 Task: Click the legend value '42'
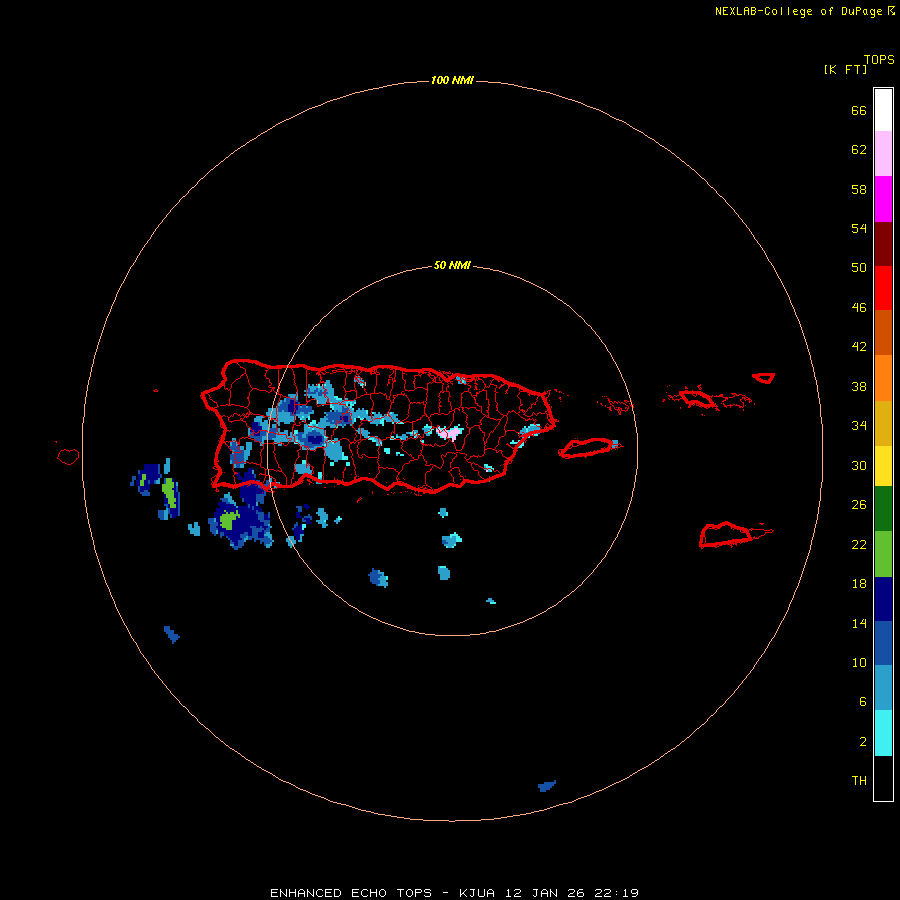point(859,346)
